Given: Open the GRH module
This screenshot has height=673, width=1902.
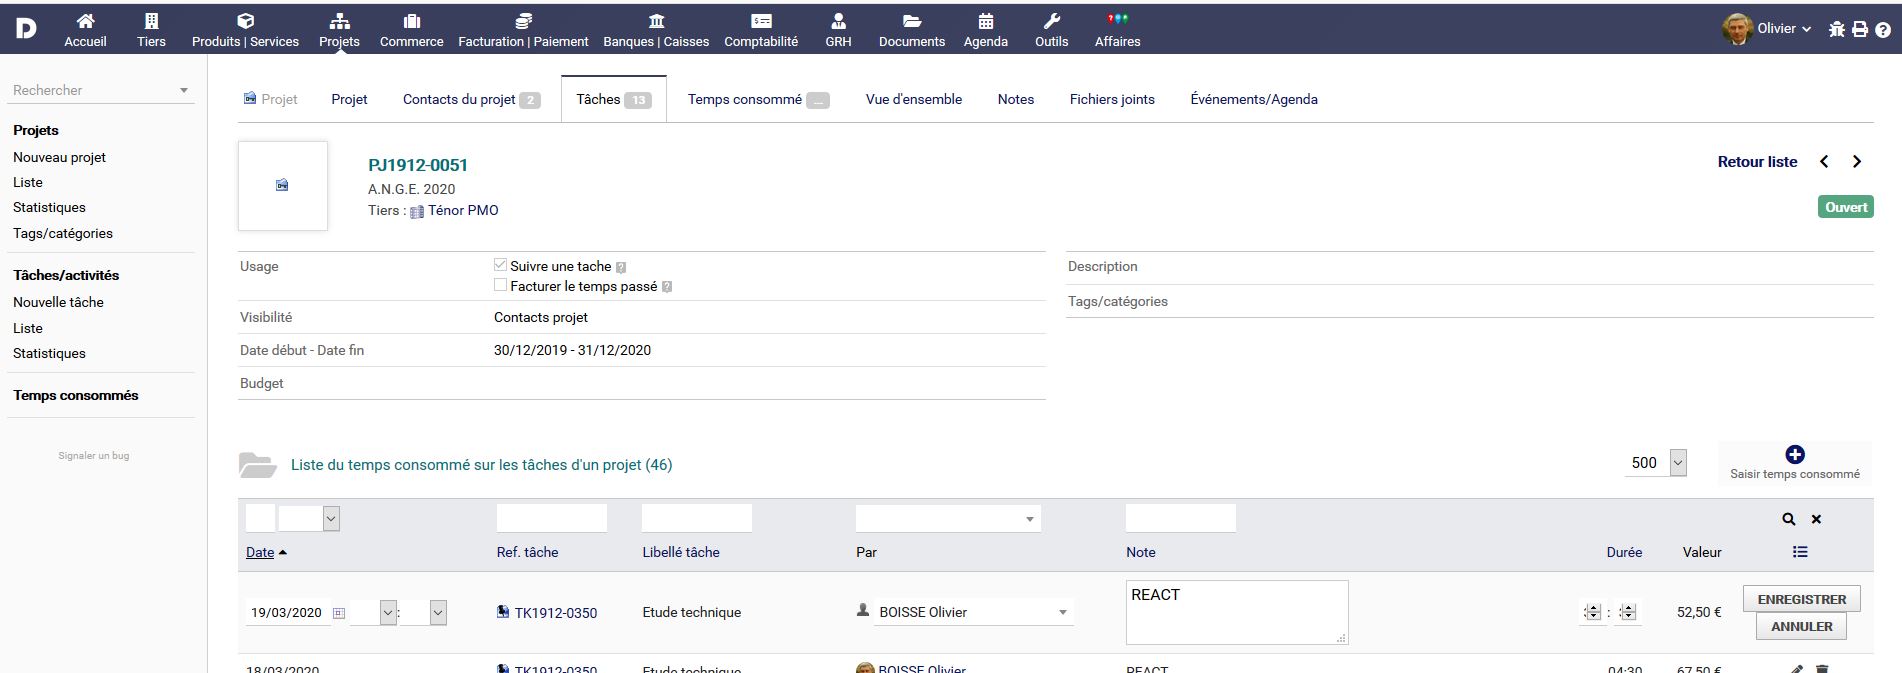Looking at the screenshot, I should [838, 30].
